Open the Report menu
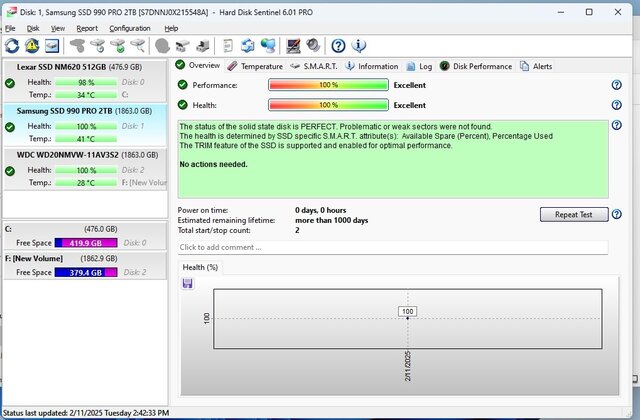 click(x=87, y=28)
